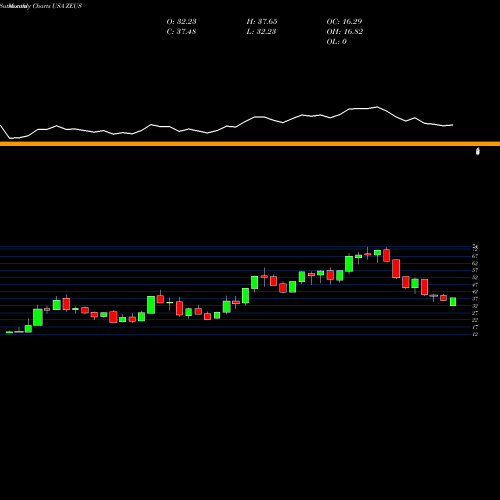Select the open value 'O: 32.23'
The height and width of the screenshot is (500, 500).
[x=181, y=21]
